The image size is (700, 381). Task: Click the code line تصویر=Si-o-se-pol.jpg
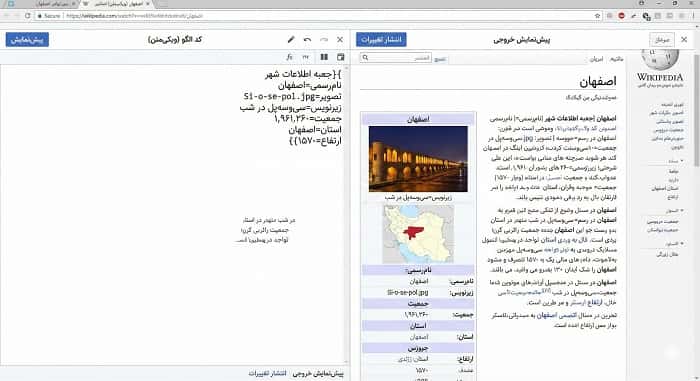(x=293, y=96)
